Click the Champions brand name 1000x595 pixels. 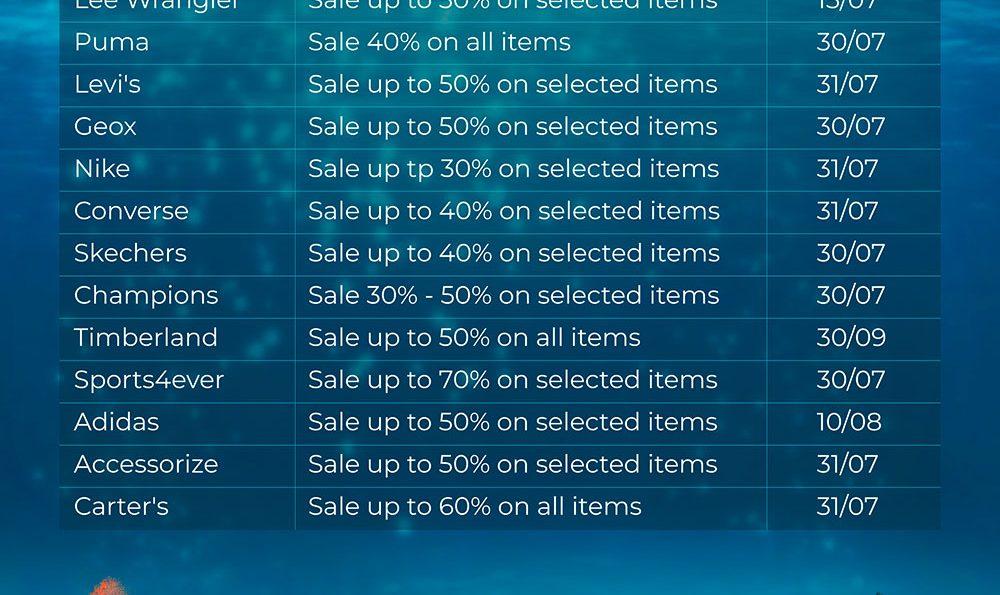(146, 295)
